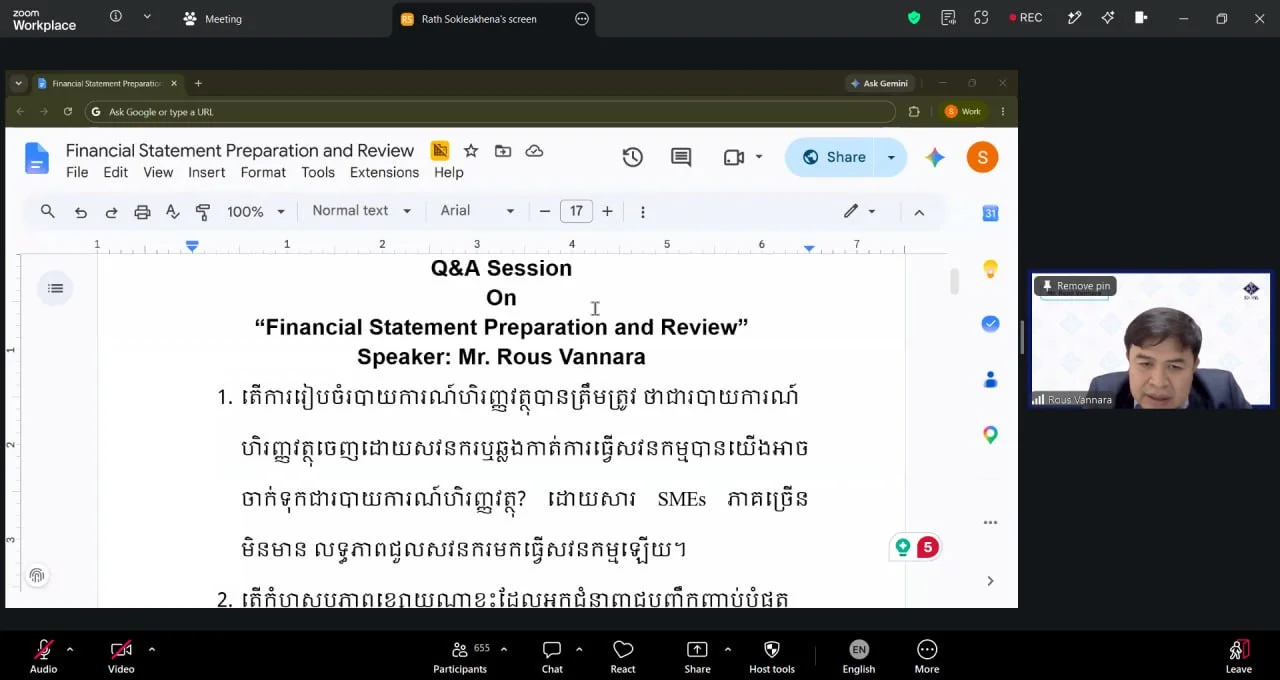Search the menus with the magnifier icon
Image resolution: width=1280 pixels, height=680 pixels.
(x=47, y=211)
